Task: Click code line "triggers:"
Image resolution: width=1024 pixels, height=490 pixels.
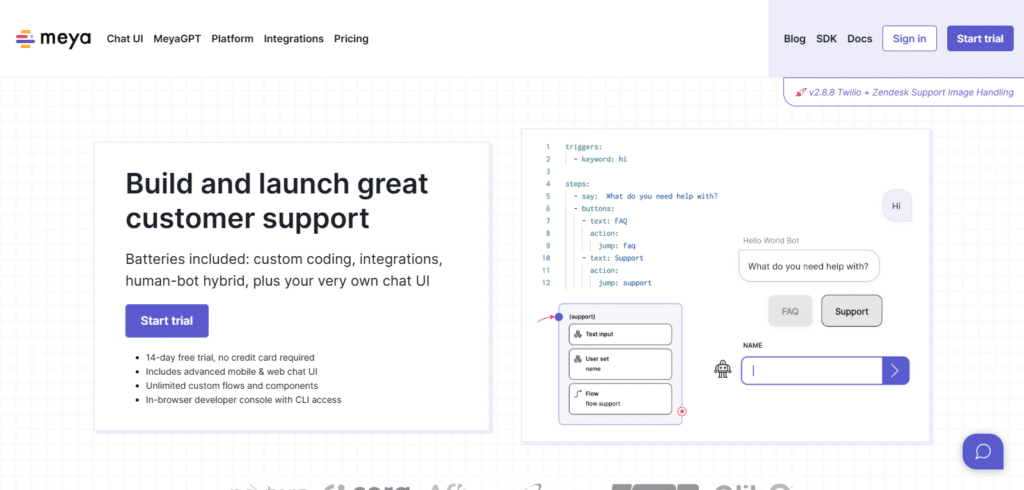Action: click(583, 146)
